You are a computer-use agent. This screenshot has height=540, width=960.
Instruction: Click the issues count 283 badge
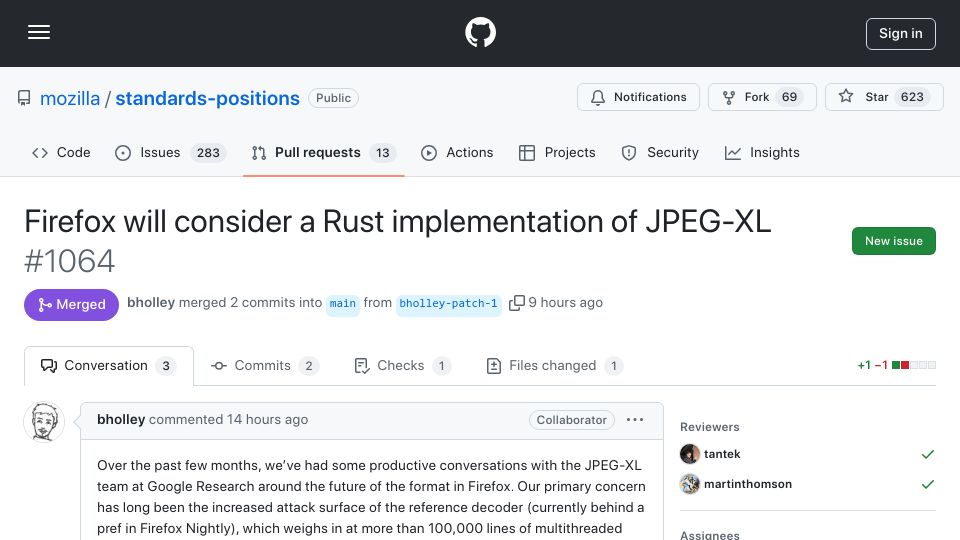(x=208, y=153)
